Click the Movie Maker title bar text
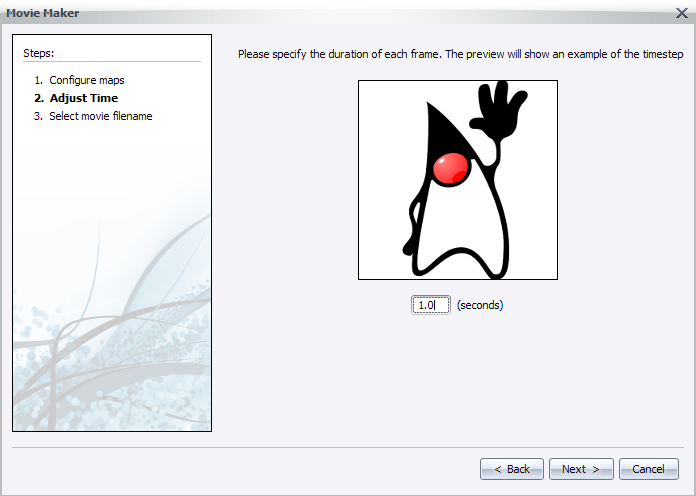Image resolution: width=696 pixels, height=496 pixels. pyautogui.click(x=43, y=12)
